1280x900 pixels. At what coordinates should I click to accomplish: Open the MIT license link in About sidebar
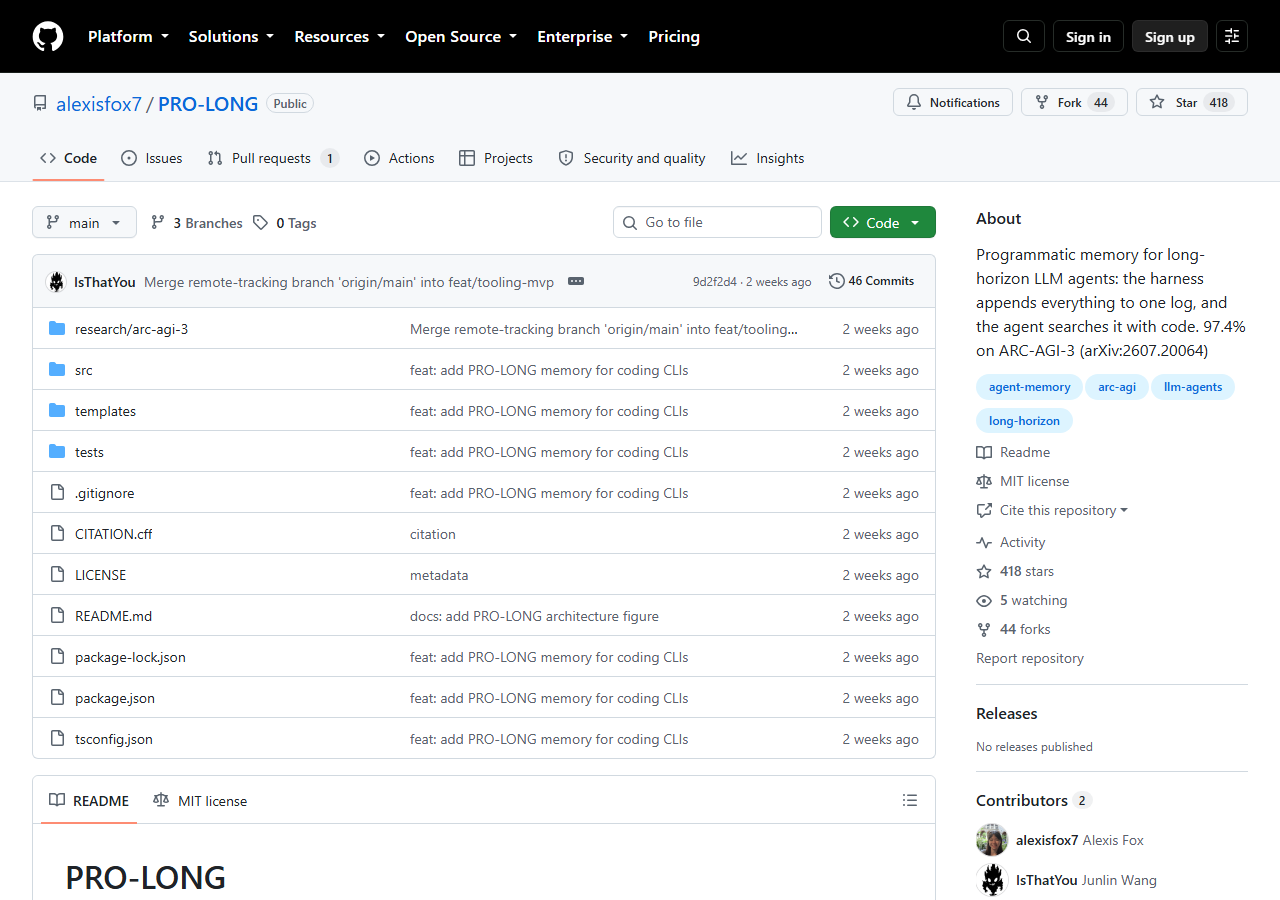coord(1023,481)
